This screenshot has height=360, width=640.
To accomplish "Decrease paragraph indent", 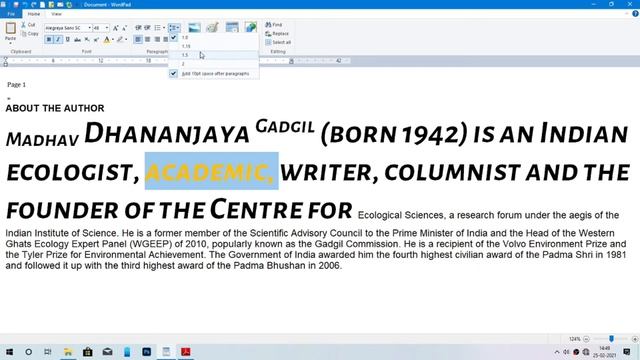I will click(138, 28).
